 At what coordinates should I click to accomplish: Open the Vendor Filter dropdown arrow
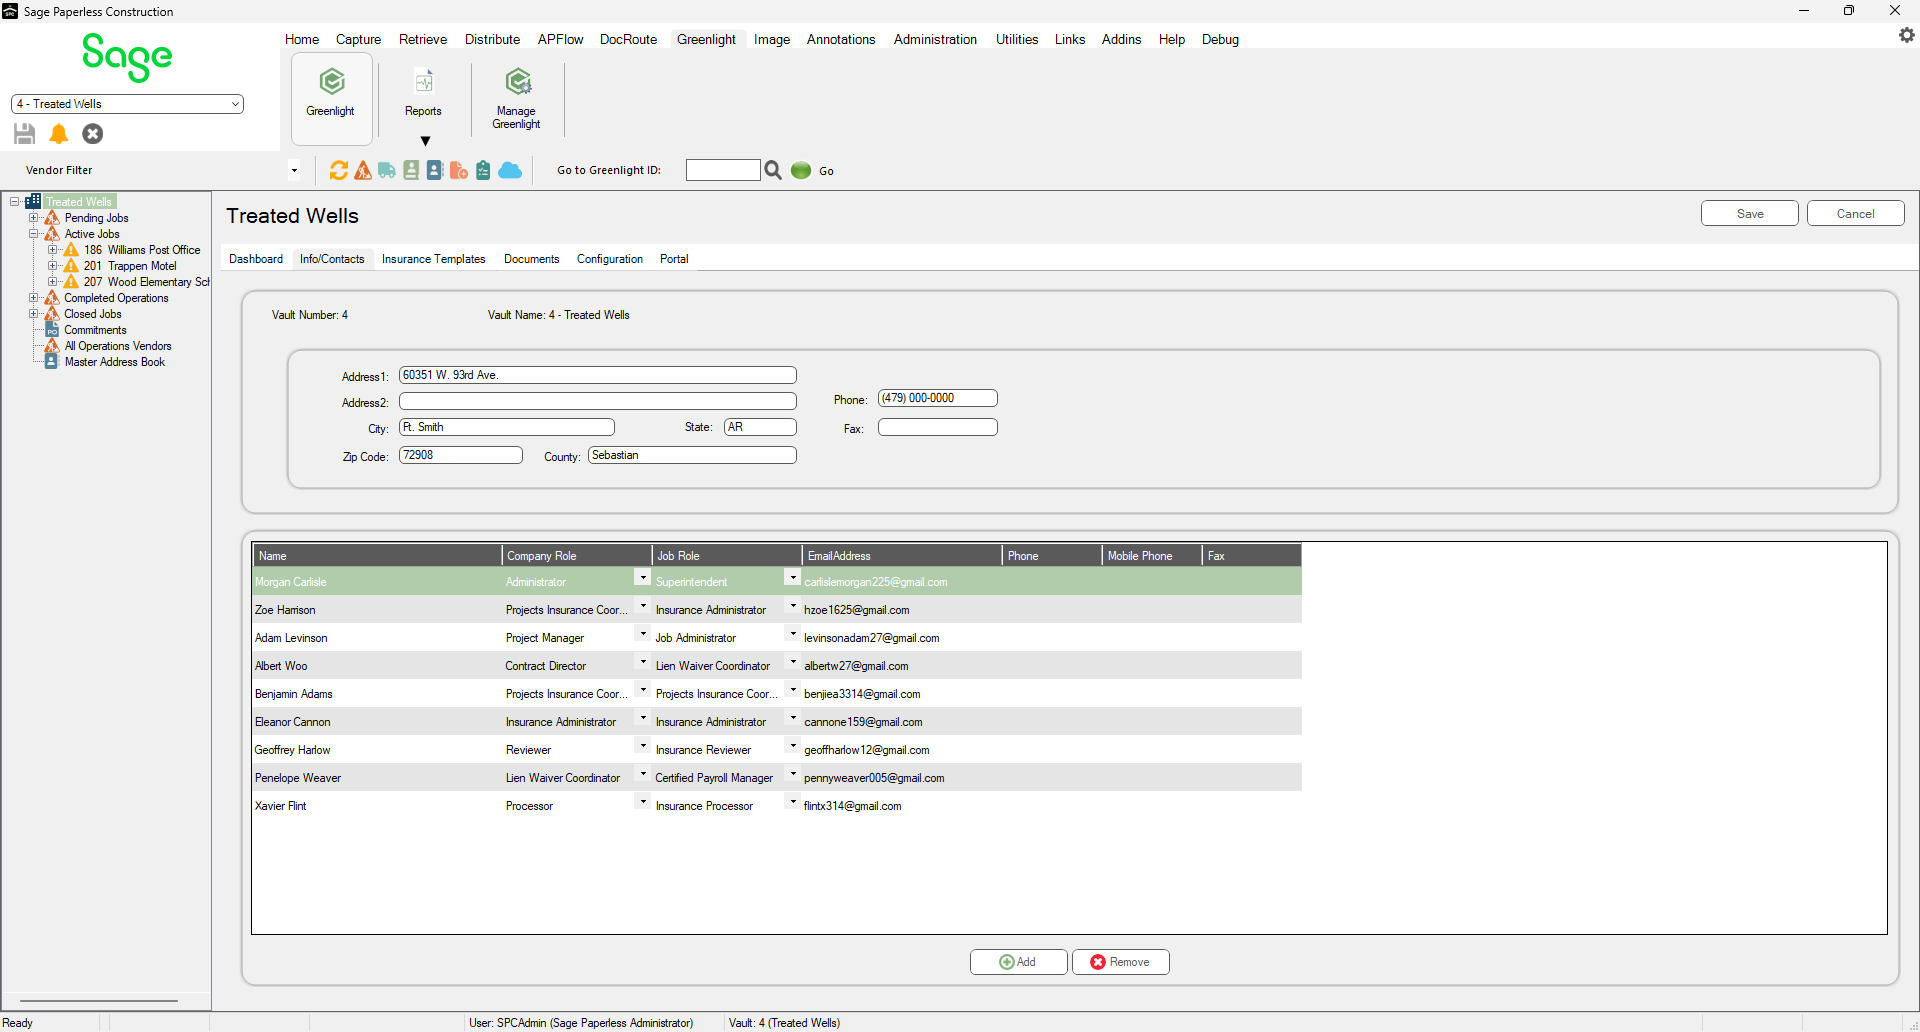coord(294,171)
